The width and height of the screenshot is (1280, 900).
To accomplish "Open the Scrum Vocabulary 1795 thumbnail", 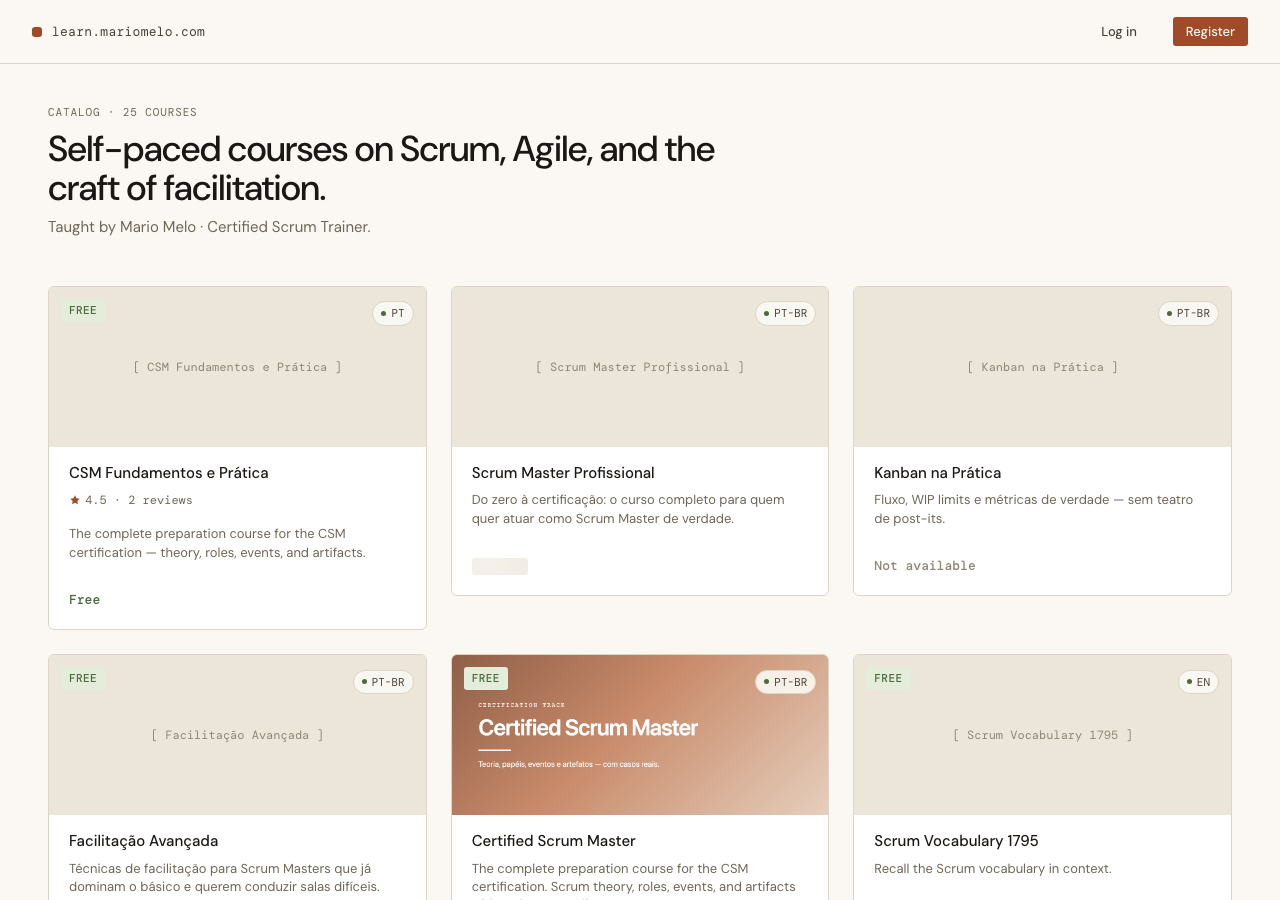I will 1042,735.
